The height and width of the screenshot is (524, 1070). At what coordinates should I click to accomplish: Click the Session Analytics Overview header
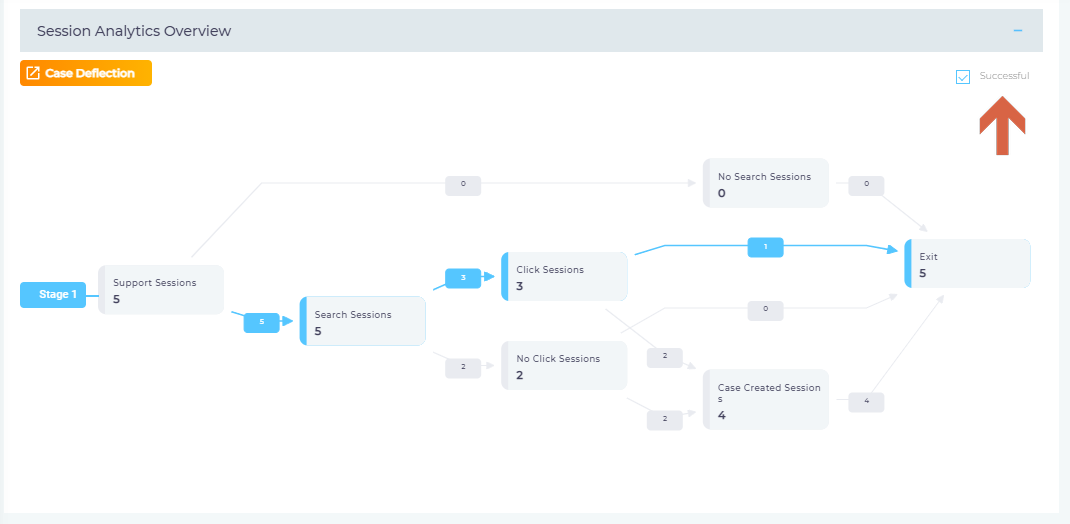tap(134, 31)
